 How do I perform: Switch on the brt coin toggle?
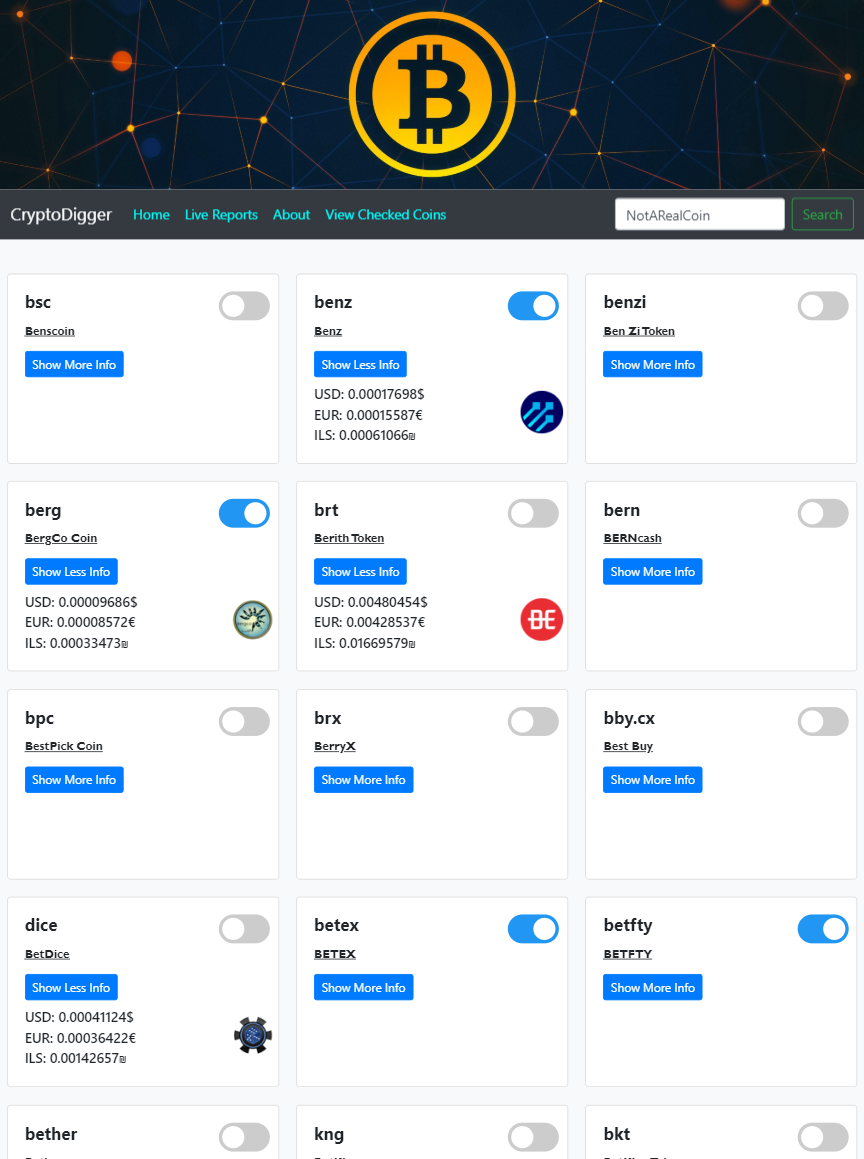click(x=533, y=513)
